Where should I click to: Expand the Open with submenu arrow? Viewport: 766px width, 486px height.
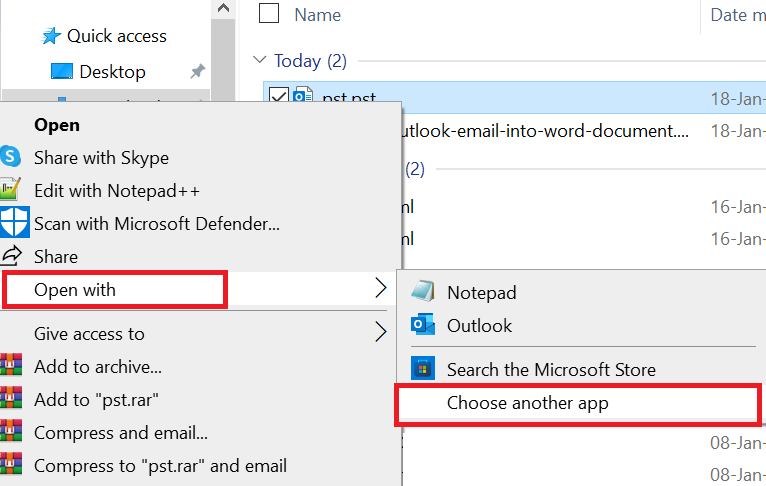point(381,288)
